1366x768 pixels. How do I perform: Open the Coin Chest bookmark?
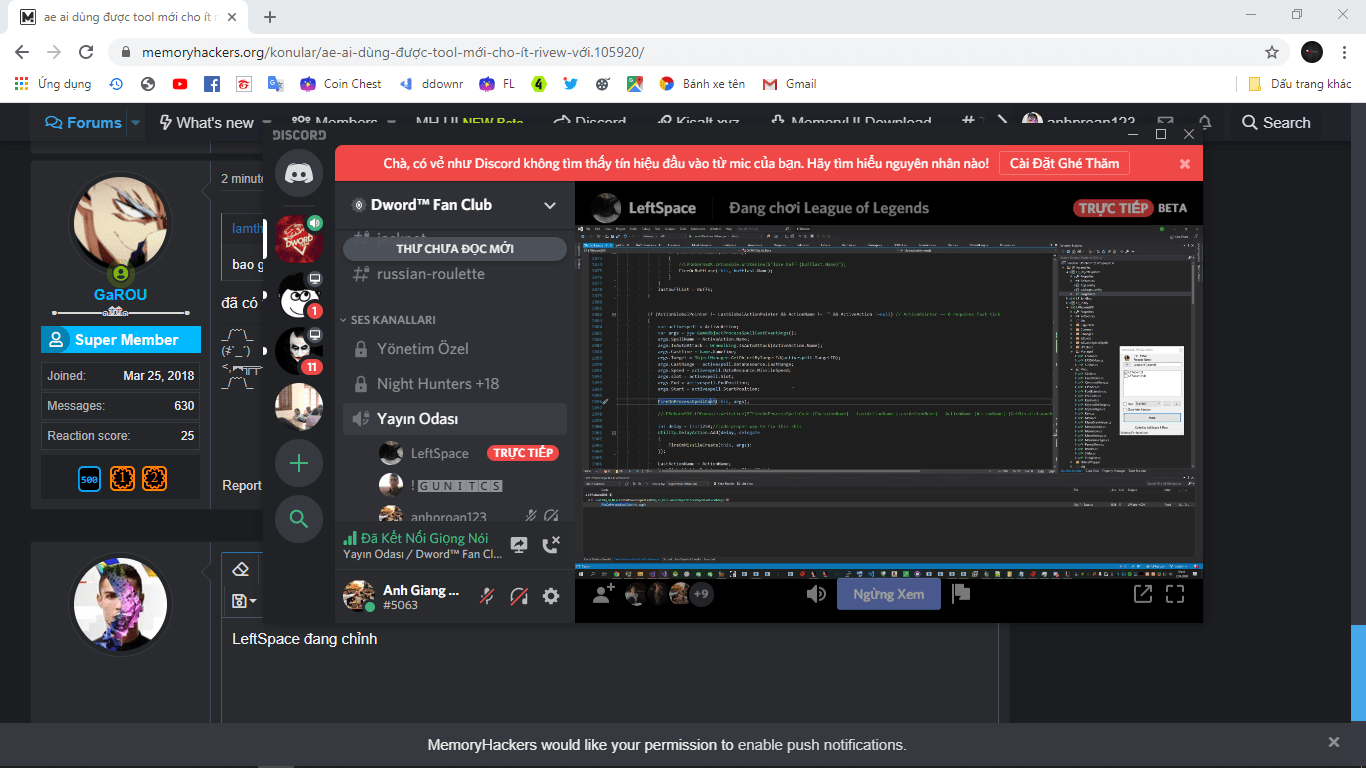point(341,84)
